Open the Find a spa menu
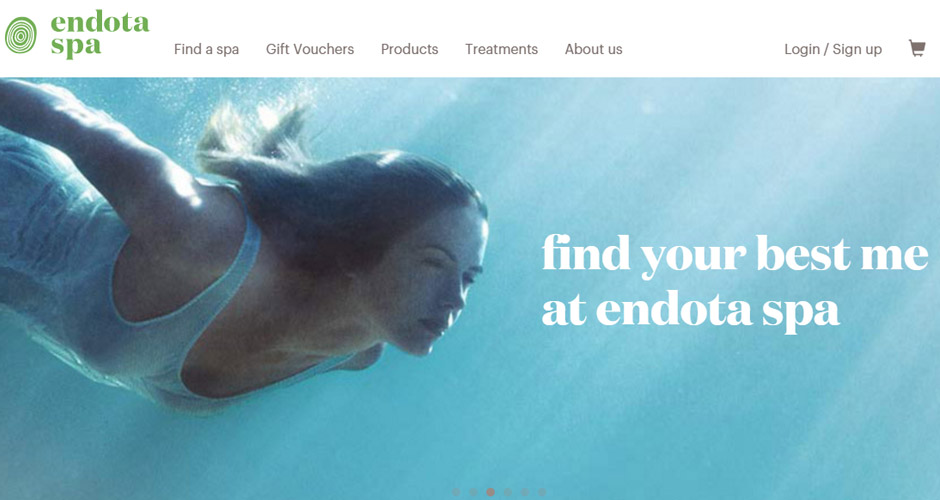Screen dimensions: 940x500 click(x=206, y=49)
